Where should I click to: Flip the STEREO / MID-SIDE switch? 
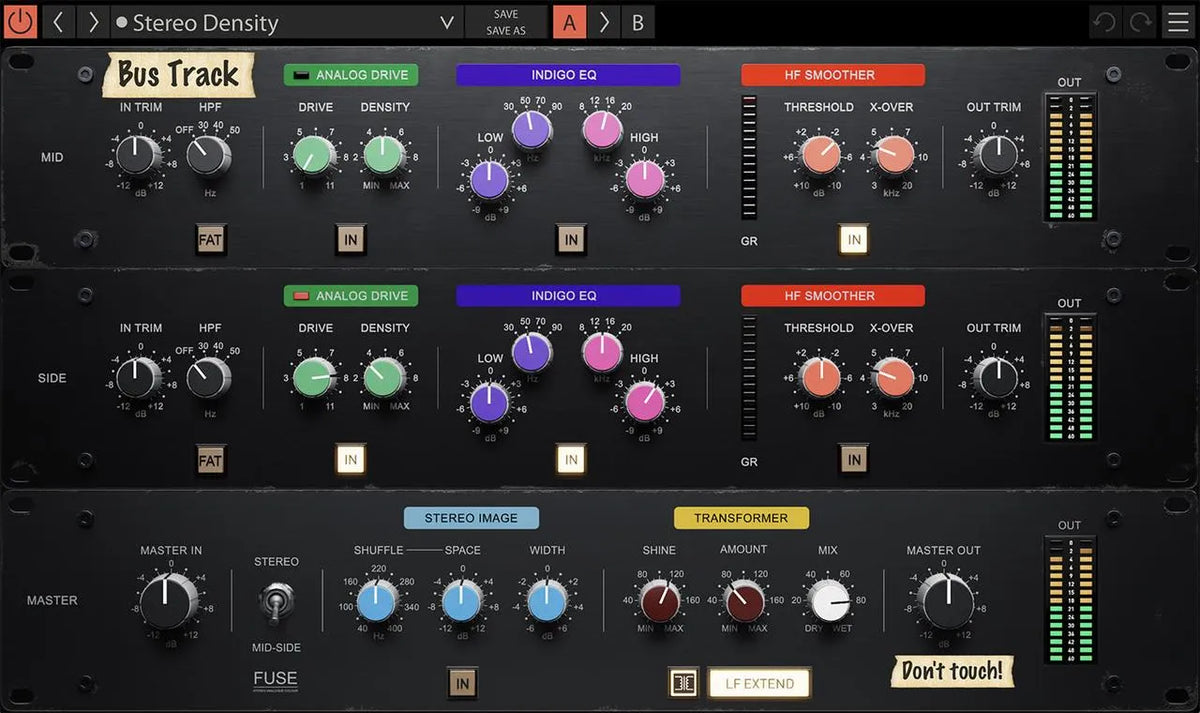click(x=277, y=601)
